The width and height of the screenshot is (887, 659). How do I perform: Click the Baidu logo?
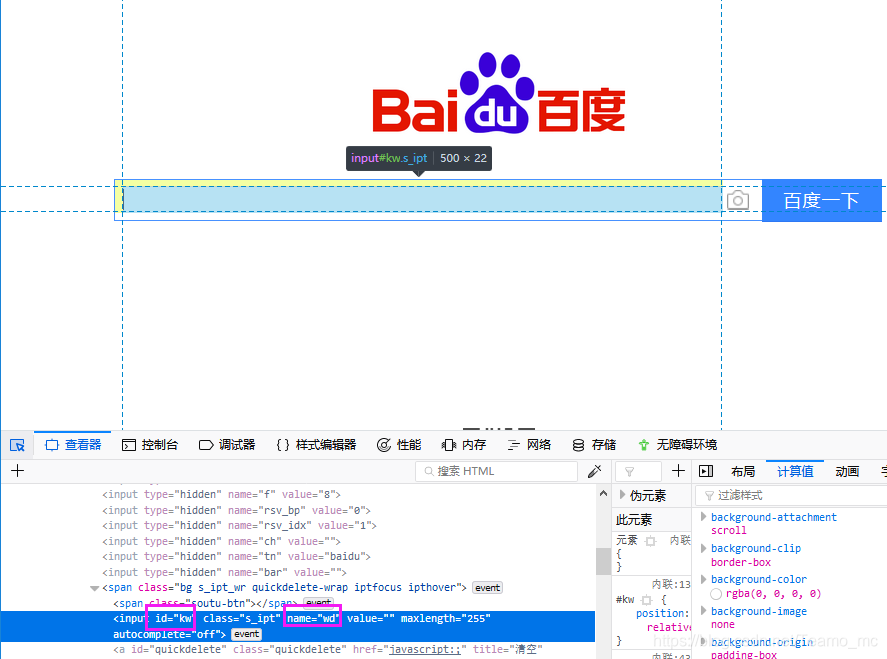[498, 93]
